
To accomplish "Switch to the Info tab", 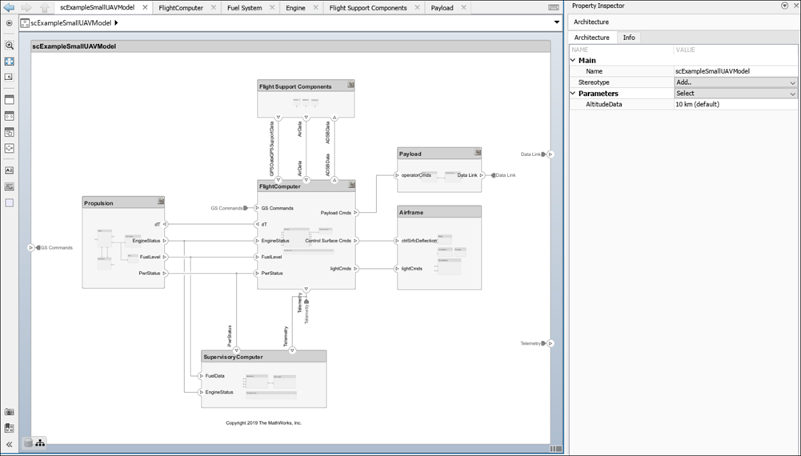I will 628,37.
